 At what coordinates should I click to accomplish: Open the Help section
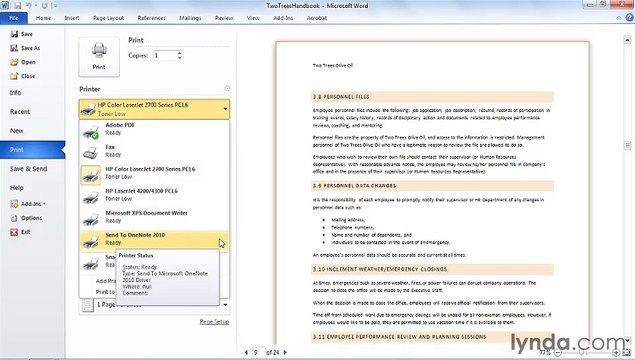pos(17,187)
